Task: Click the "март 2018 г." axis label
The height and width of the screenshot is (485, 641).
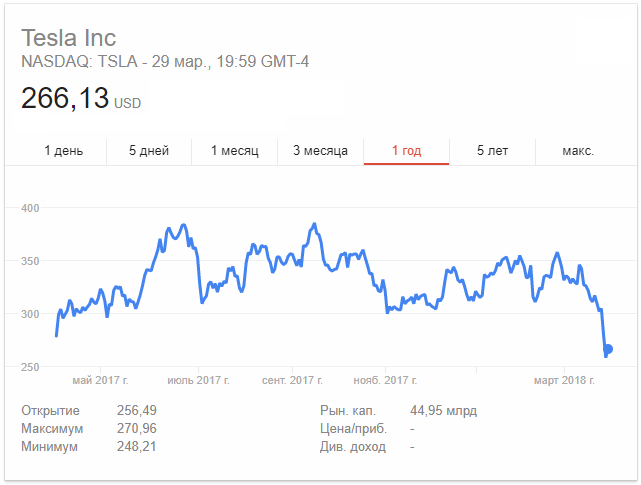Action: click(x=564, y=381)
